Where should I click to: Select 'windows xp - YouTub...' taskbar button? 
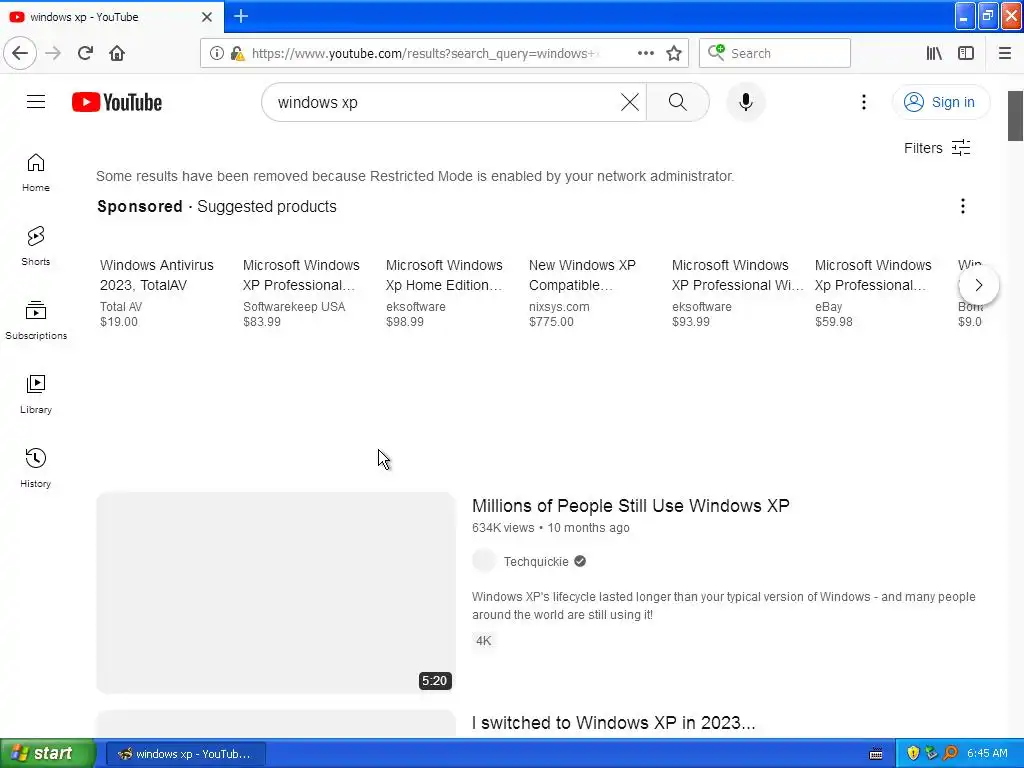tap(185, 754)
